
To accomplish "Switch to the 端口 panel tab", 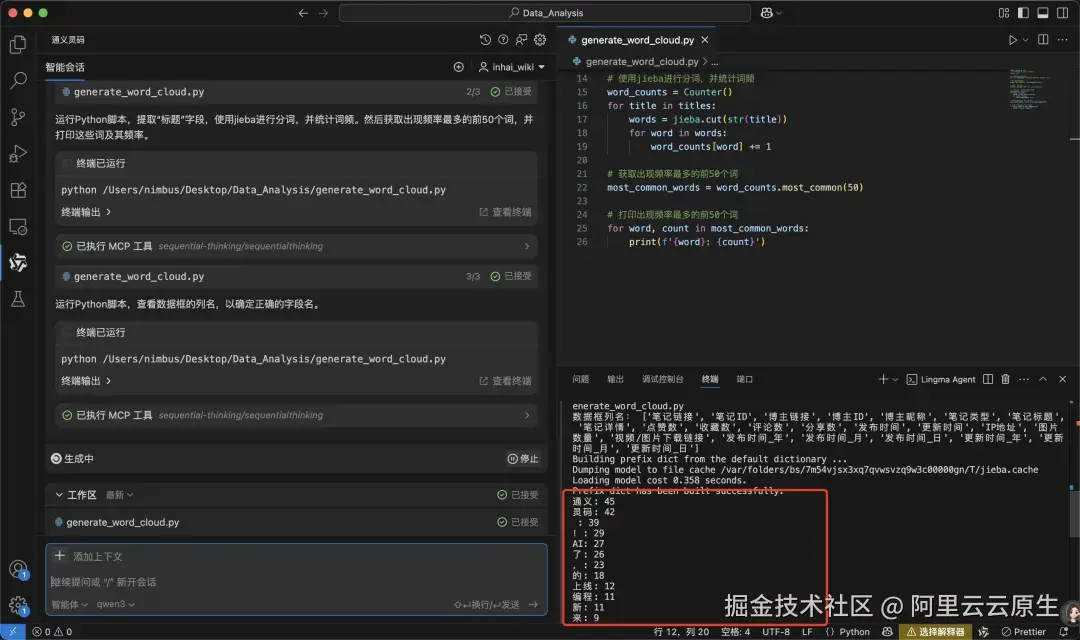I will [x=745, y=380].
